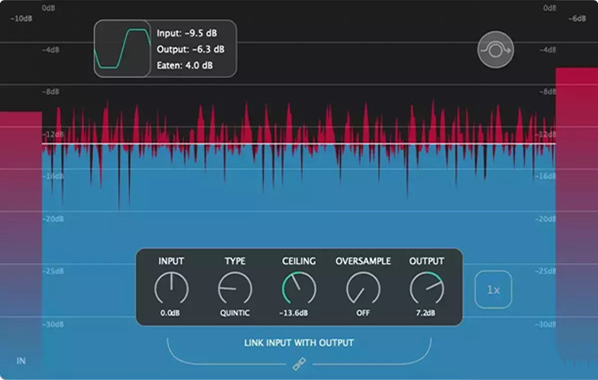The width and height of the screenshot is (598, 380).
Task: Click the TYPE selector knob
Action: tap(235, 288)
